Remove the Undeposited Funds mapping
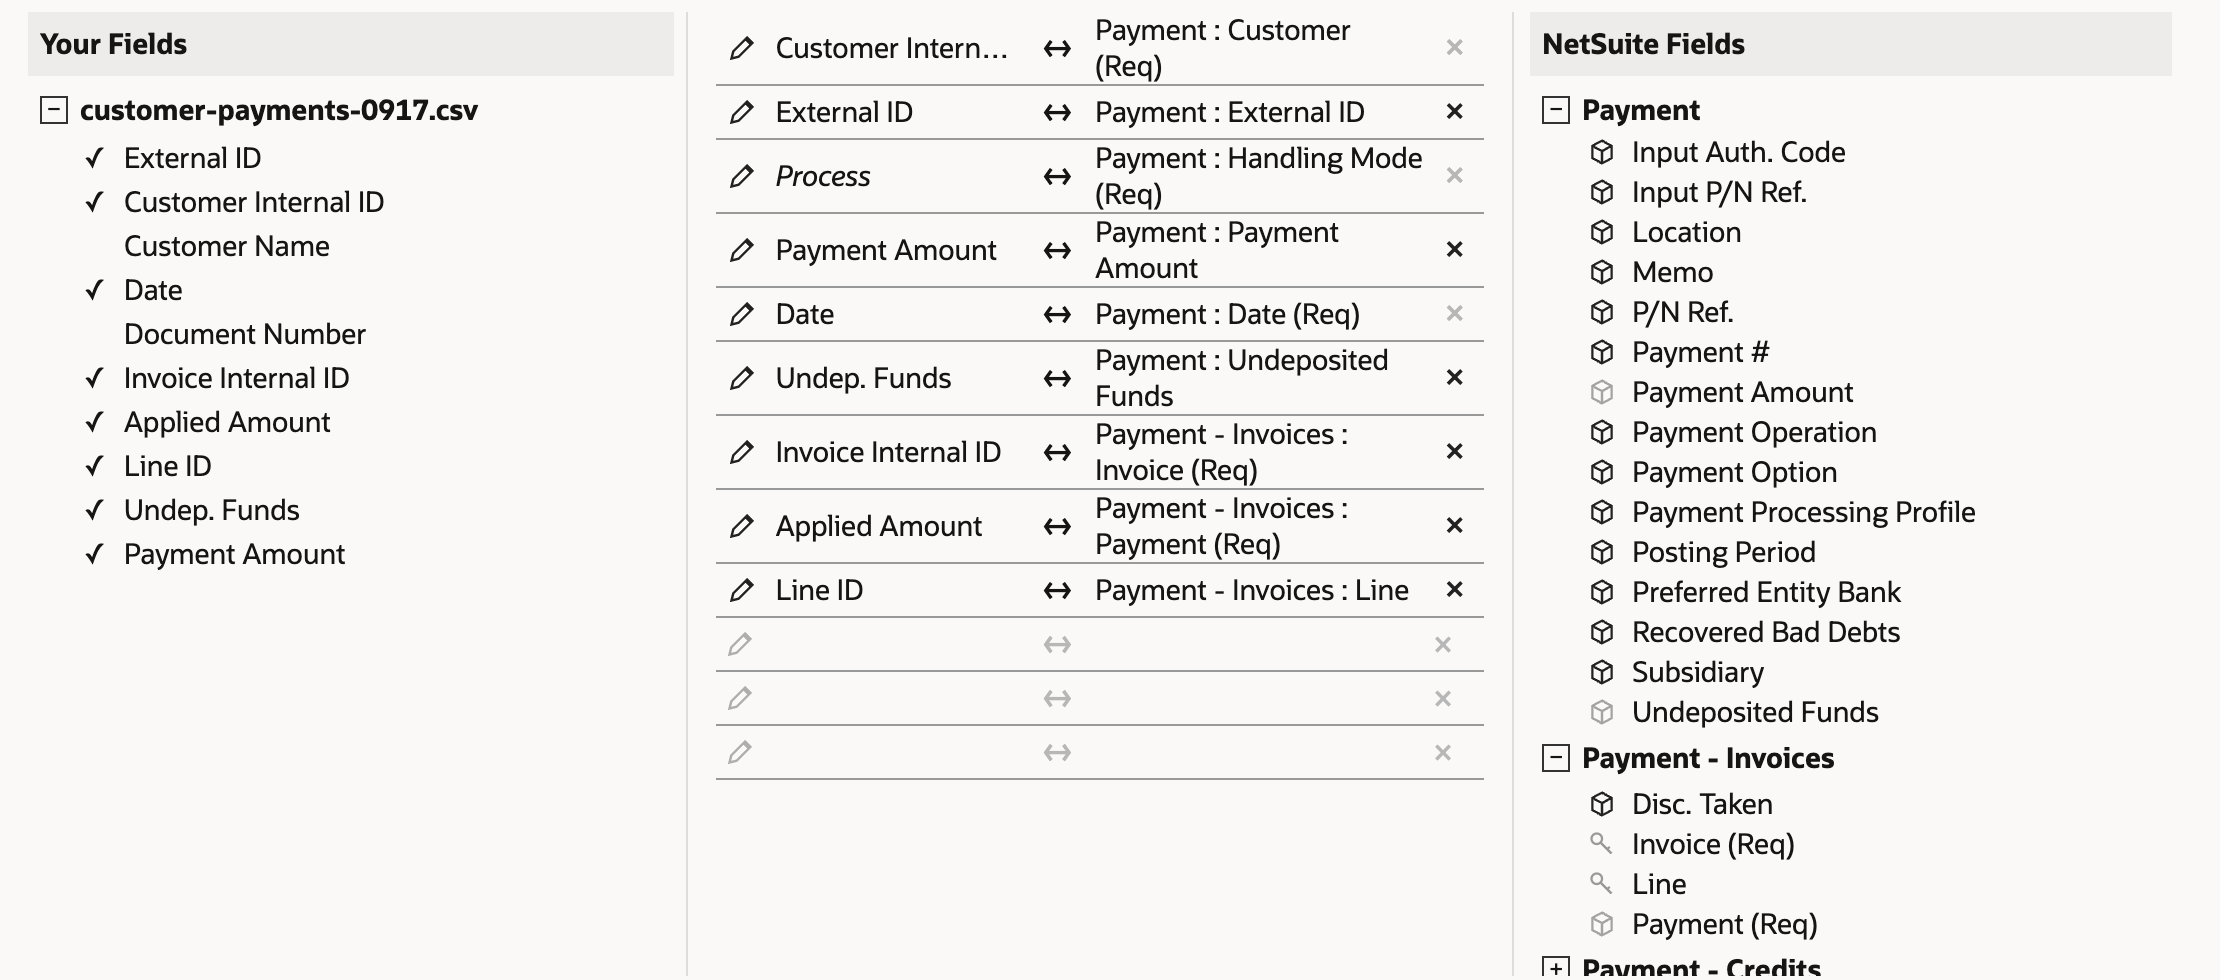Screen dimensions: 2220x980 [1455, 377]
